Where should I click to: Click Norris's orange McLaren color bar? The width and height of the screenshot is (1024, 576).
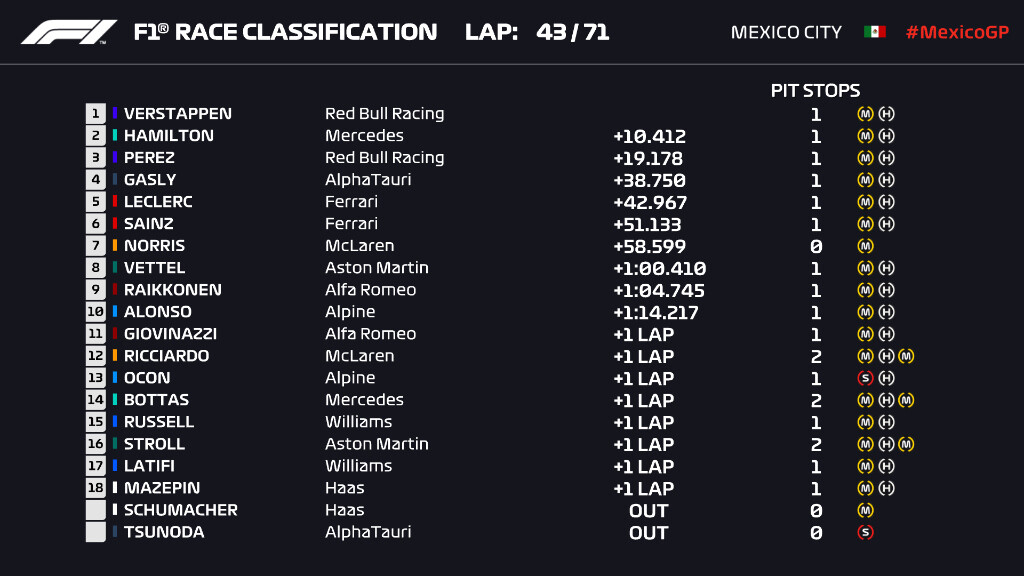click(x=115, y=246)
